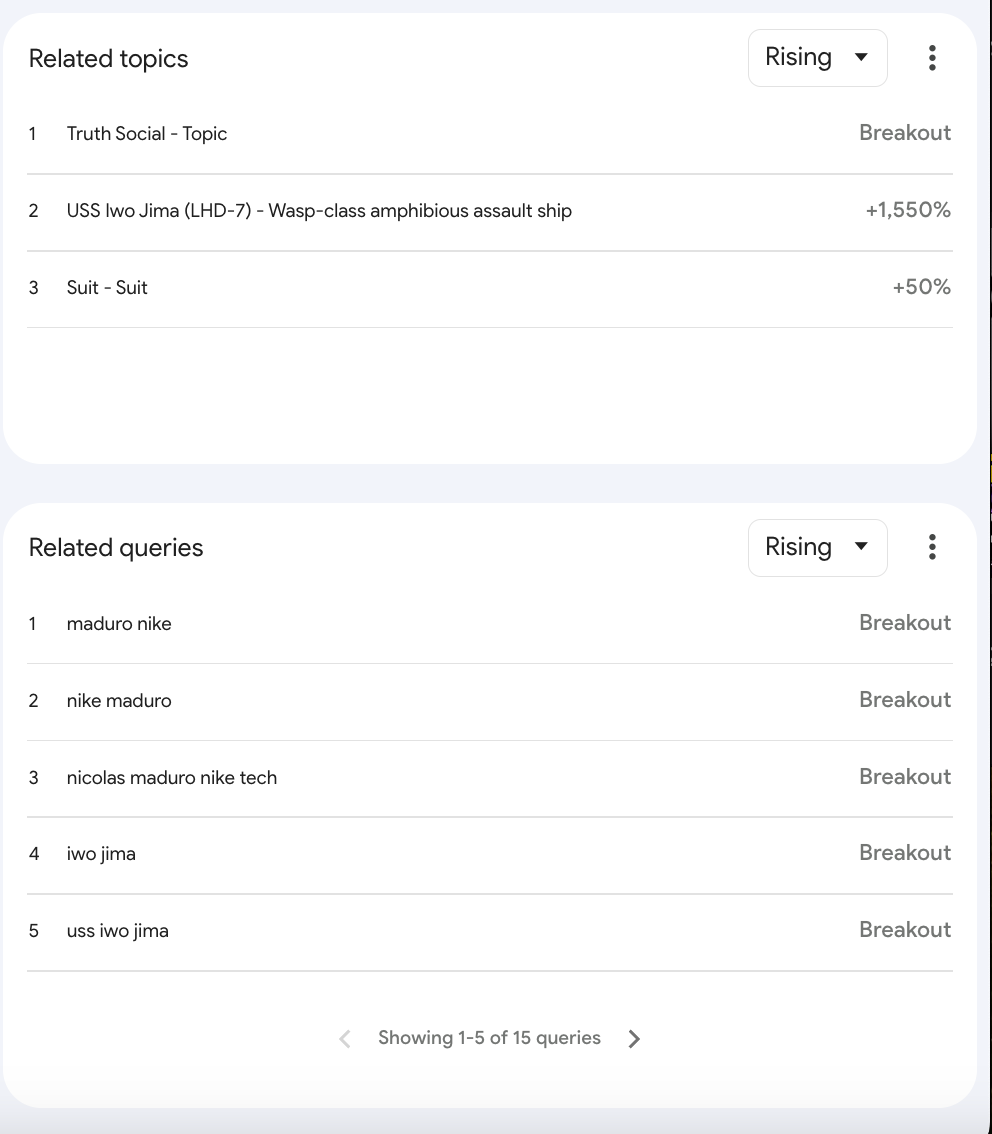Select 'nicolas maduro nike tech' query
992x1134 pixels.
tap(172, 778)
